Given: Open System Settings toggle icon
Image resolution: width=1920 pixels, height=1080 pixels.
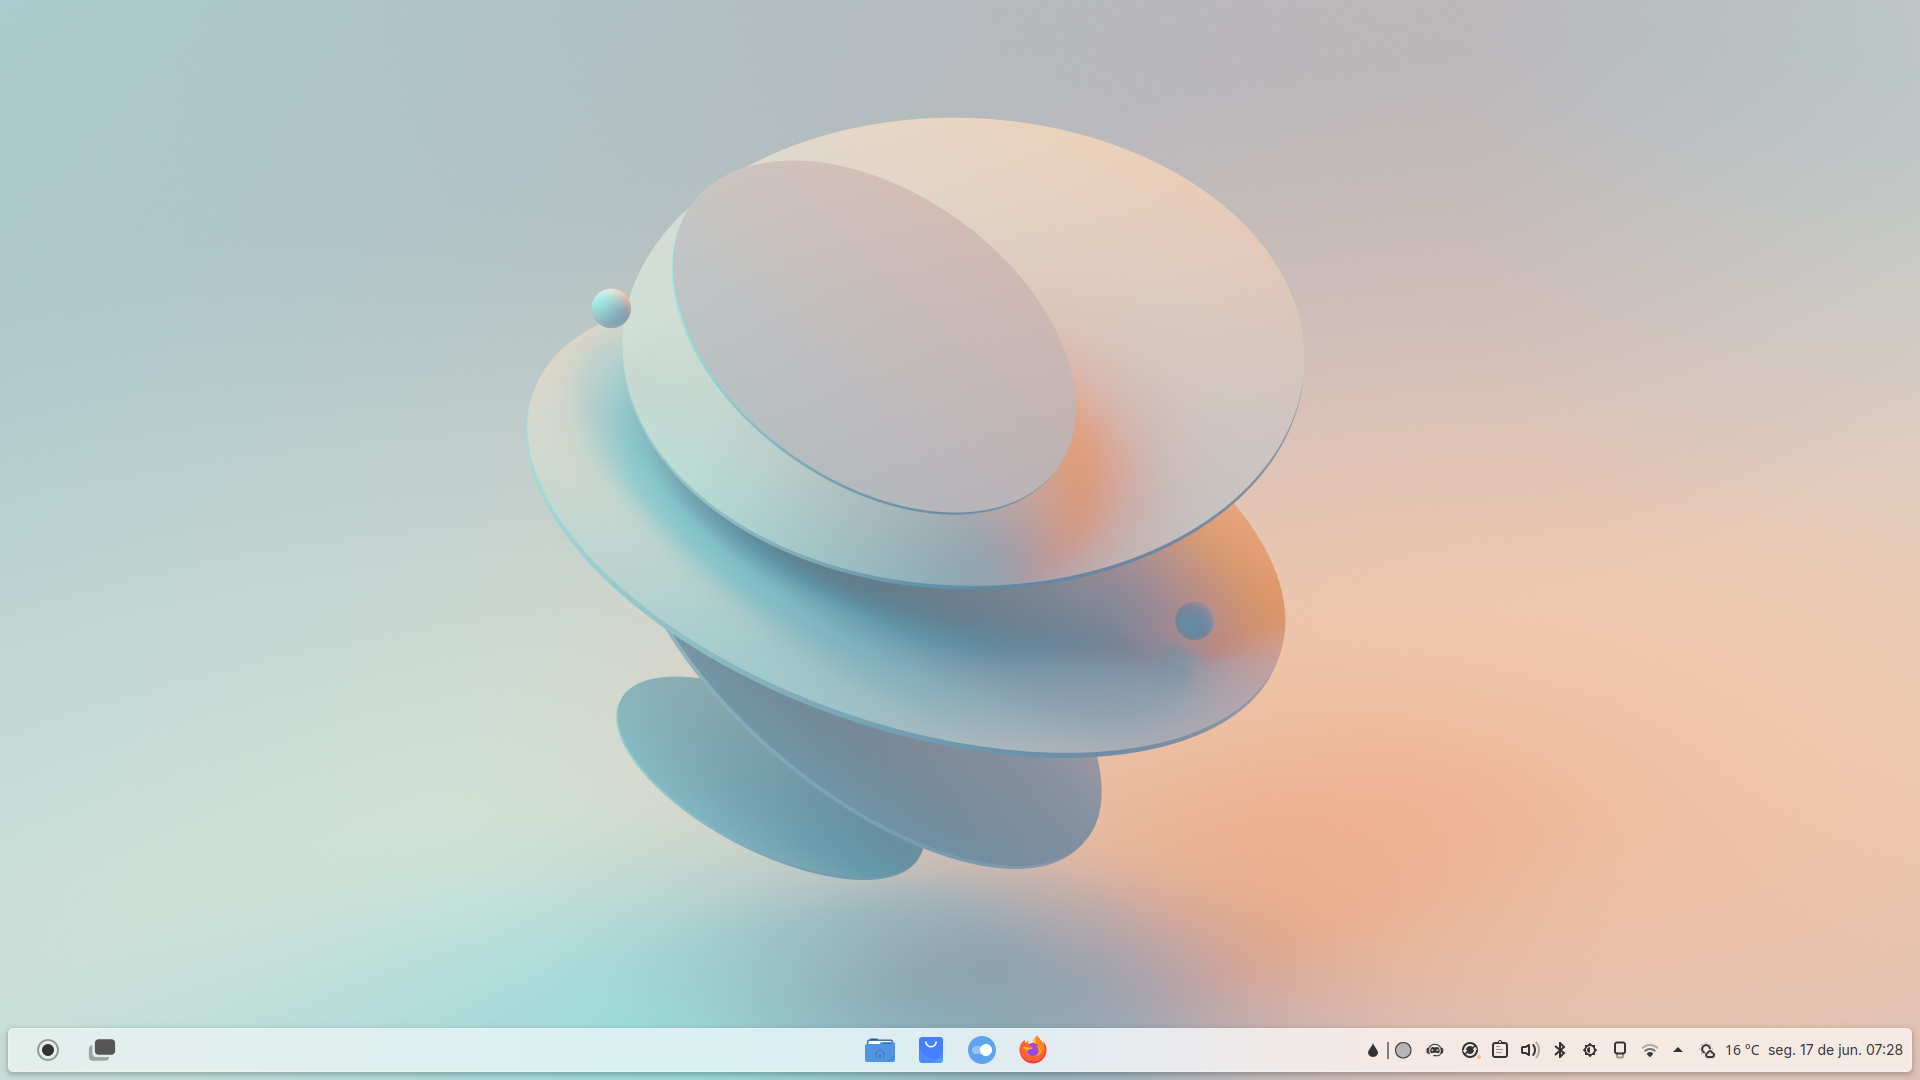Looking at the screenshot, I should [x=982, y=1050].
